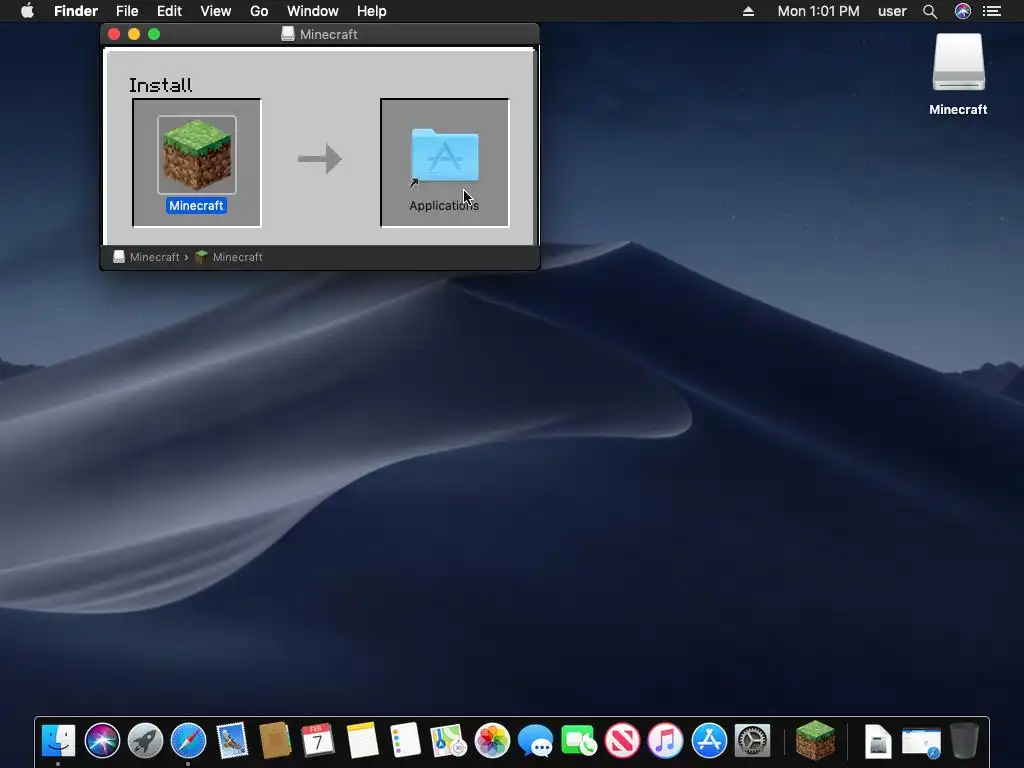This screenshot has width=1024, height=768.
Task: Open the disk image file in Dock
Action: click(878, 742)
